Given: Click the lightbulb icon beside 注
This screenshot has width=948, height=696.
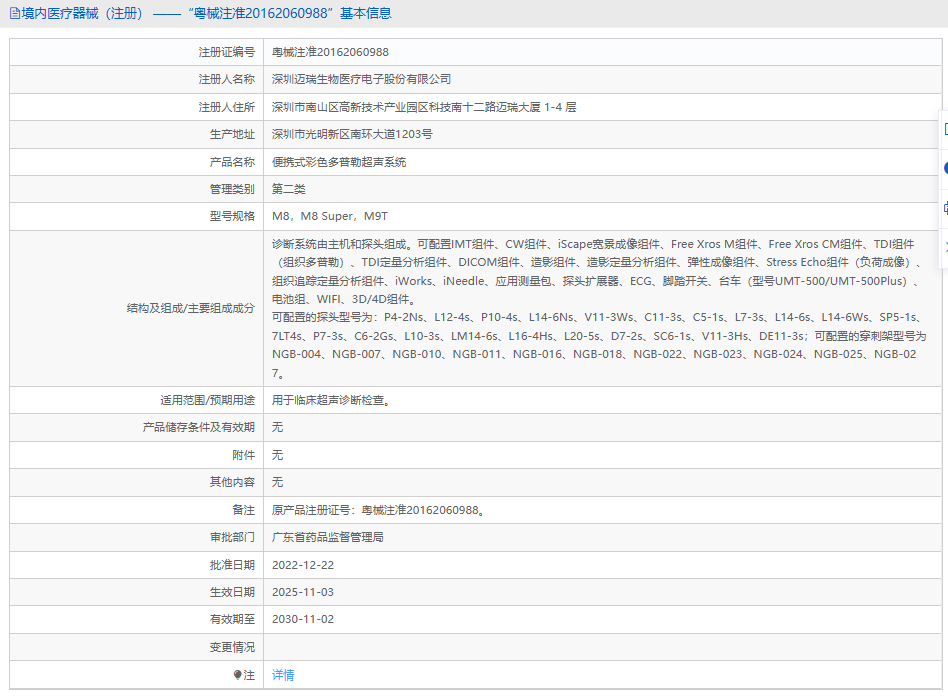Looking at the screenshot, I should pos(237,675).
